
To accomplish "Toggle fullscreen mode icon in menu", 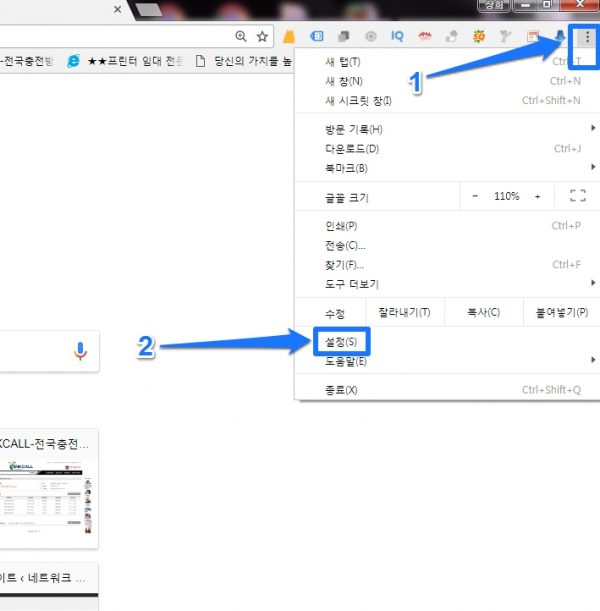I will coord(578,196).
